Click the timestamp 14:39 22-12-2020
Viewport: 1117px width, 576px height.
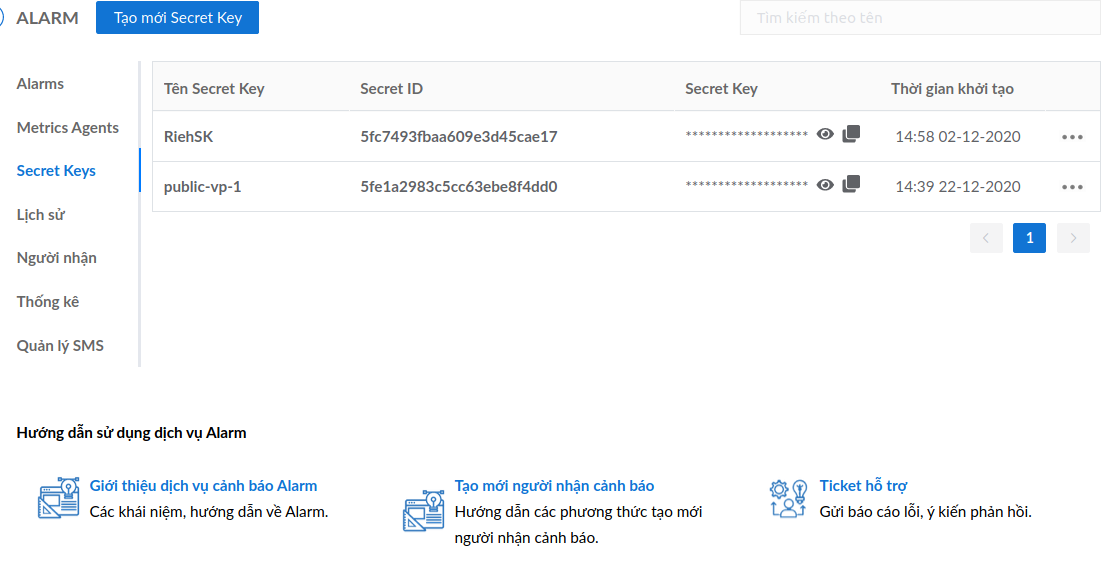[957, 187]
